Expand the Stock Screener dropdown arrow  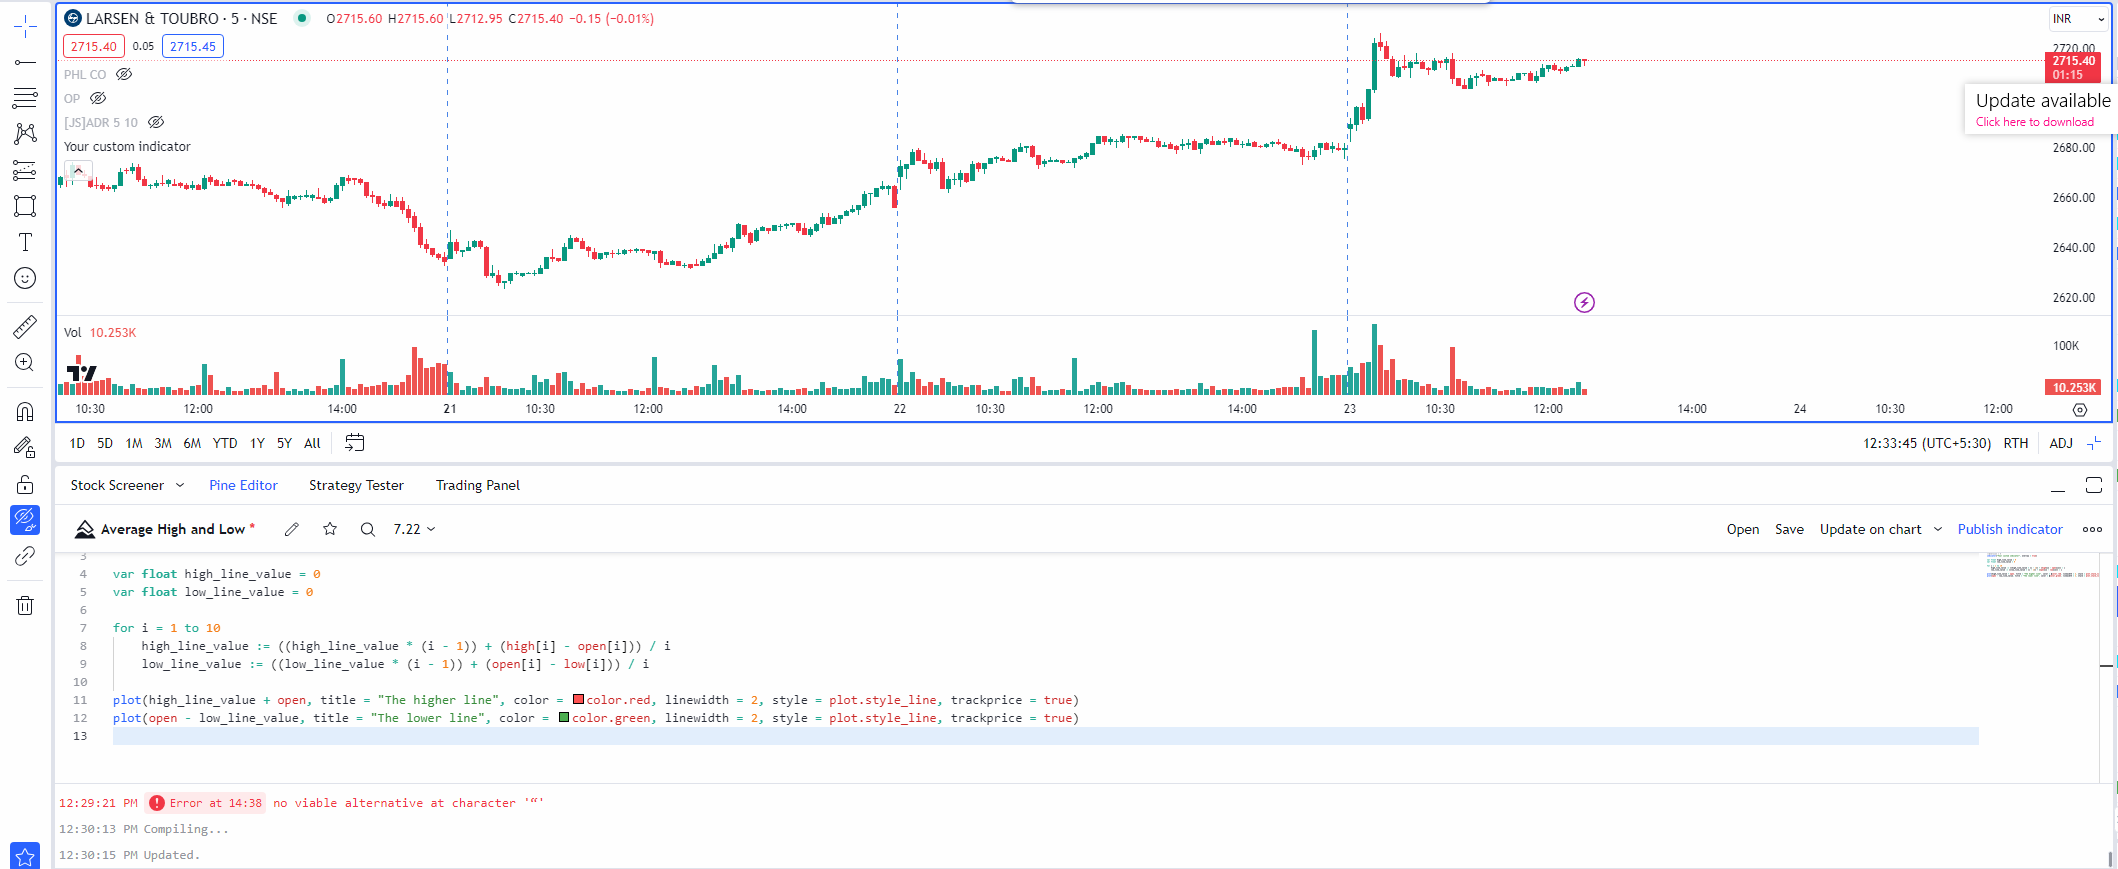pyautogui.click(x=180, y=485)
